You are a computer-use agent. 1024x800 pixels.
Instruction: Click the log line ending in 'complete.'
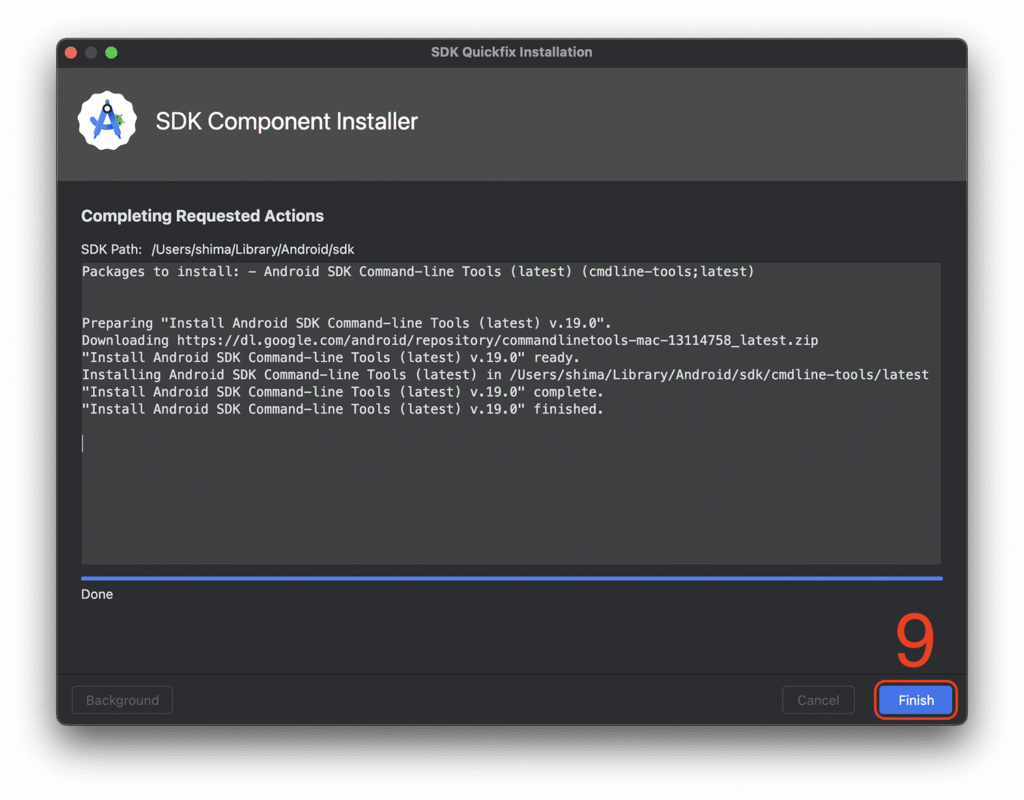pos(342,392)
